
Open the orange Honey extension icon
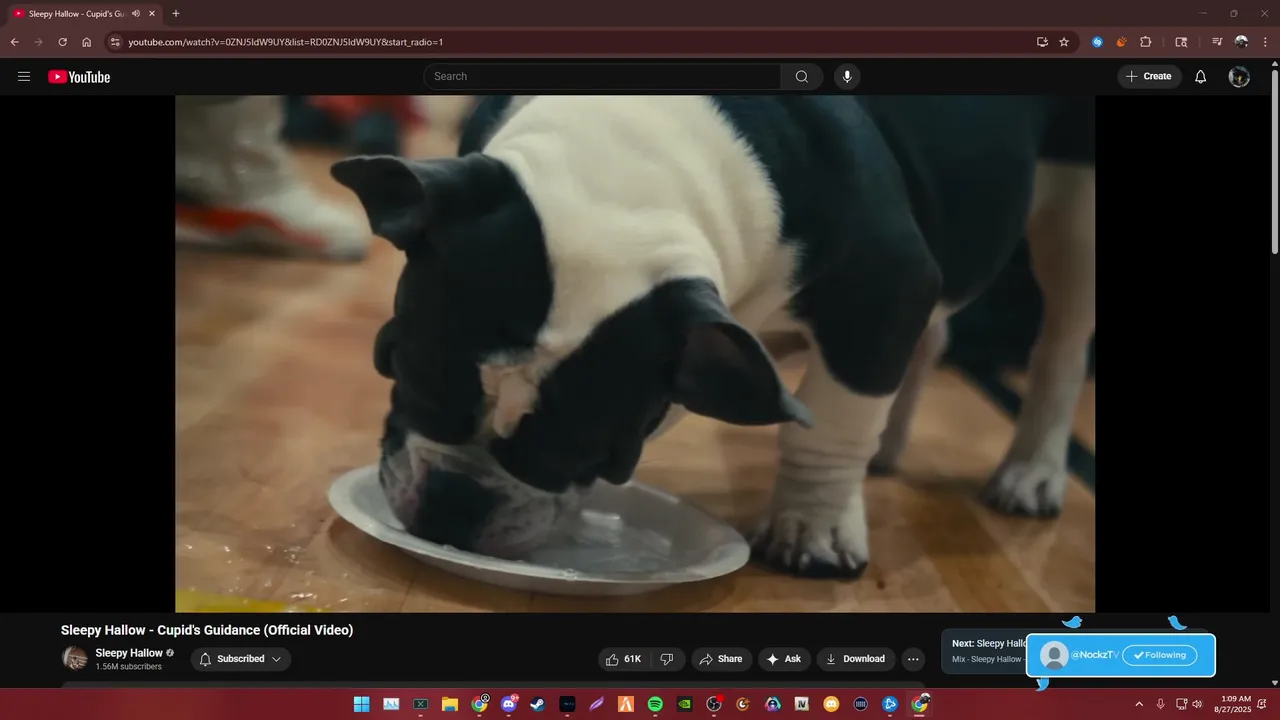(x=1121, y=42)
